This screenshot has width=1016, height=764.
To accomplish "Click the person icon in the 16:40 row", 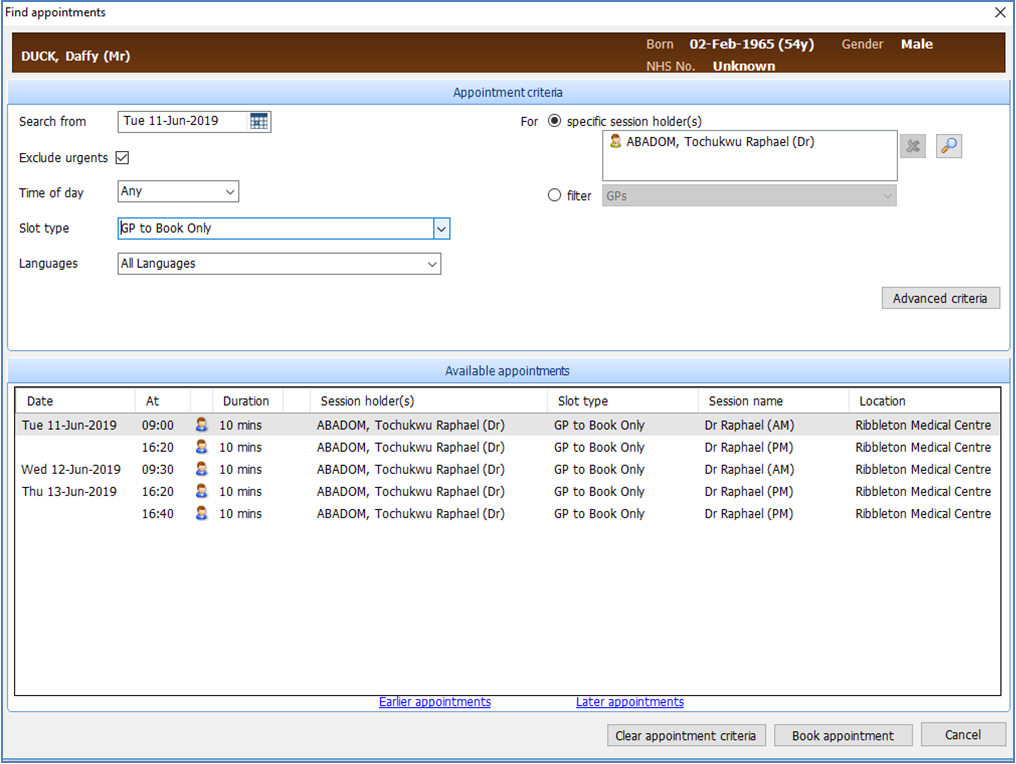I will pyautogui.click(x=202, y=513).
